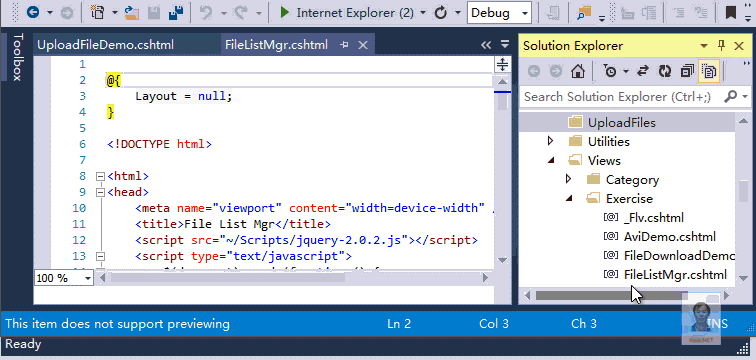This screenshot has width=756, height=360.
Task: Select AviDemo.cshtml in Solution Explorer
Action: 669,237
